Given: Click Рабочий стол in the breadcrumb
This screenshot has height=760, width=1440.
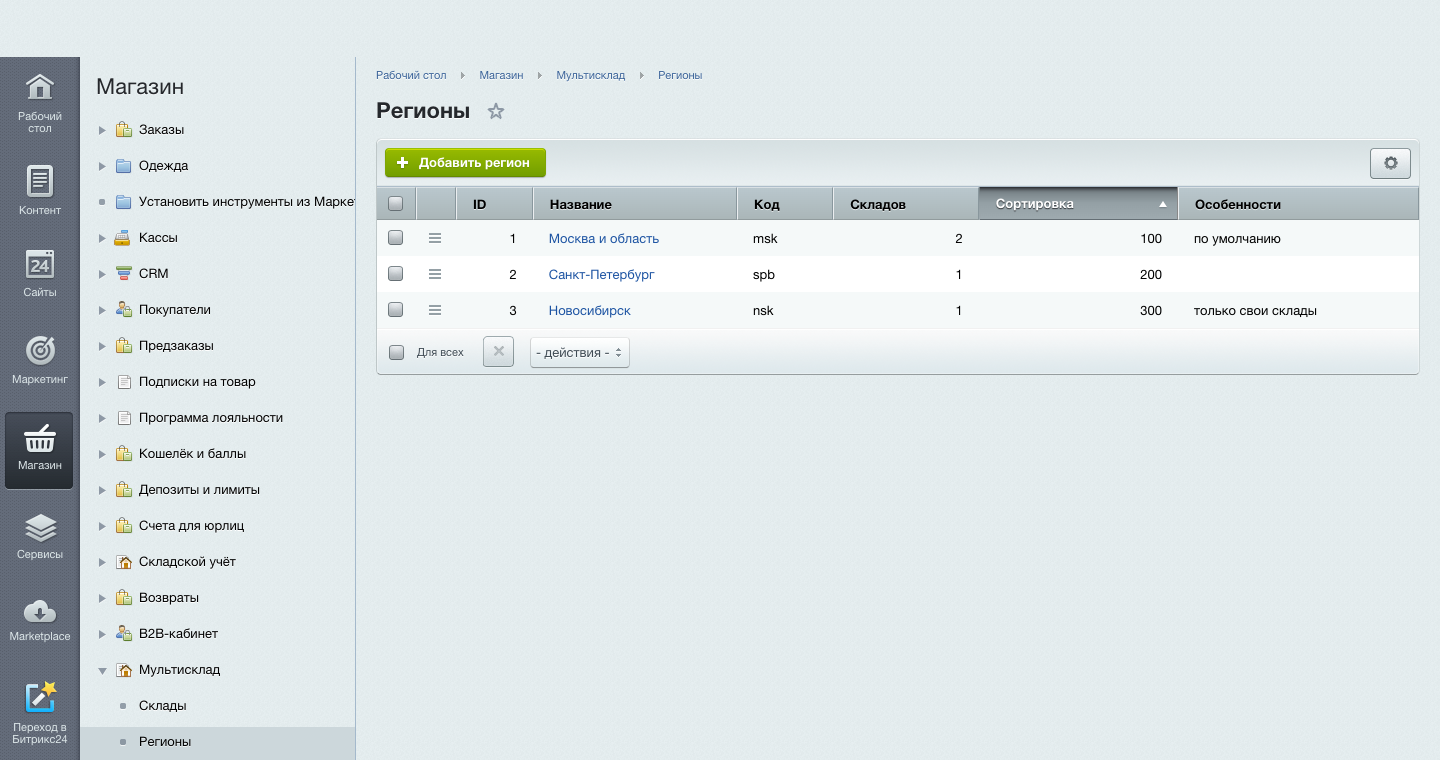Looking at the screenshot, I should point(411,76).
